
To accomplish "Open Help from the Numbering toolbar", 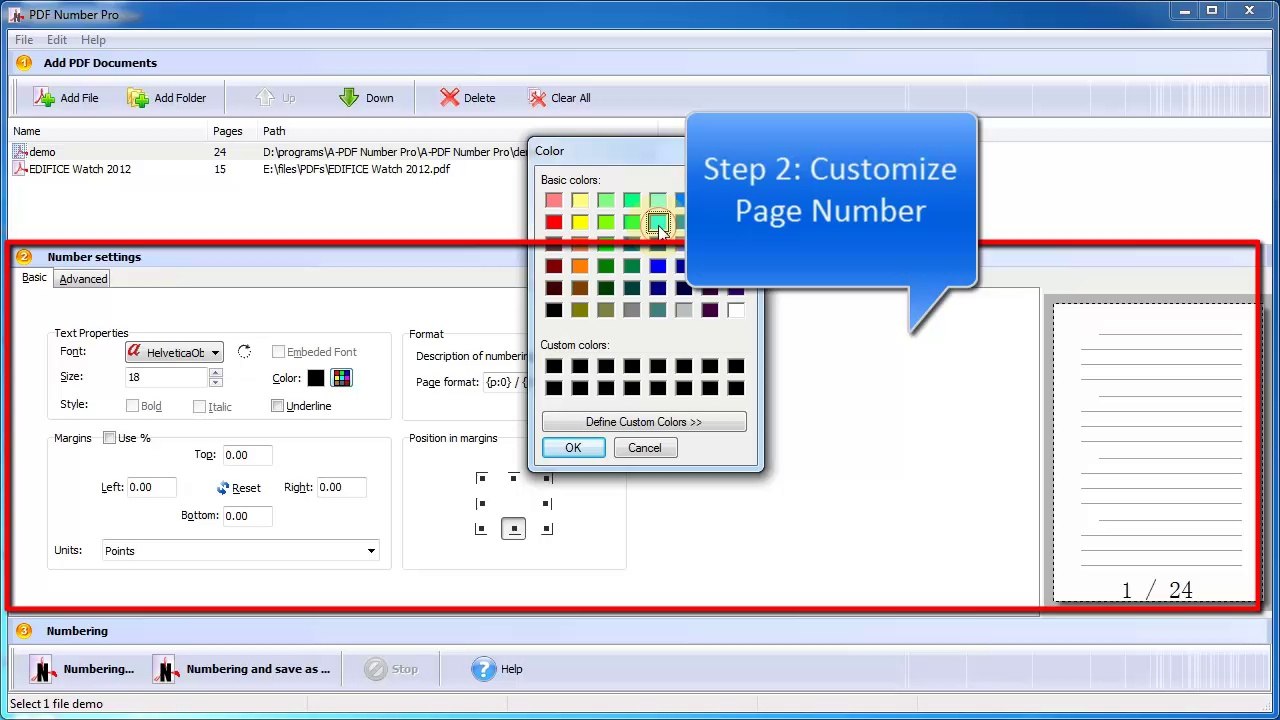I will (x=497, y=669).
